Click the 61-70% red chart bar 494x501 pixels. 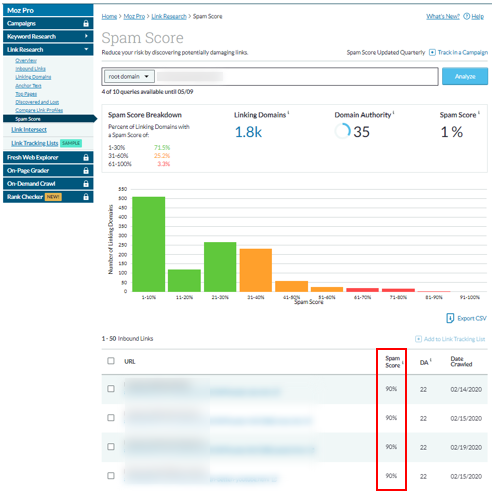(362, 290)
